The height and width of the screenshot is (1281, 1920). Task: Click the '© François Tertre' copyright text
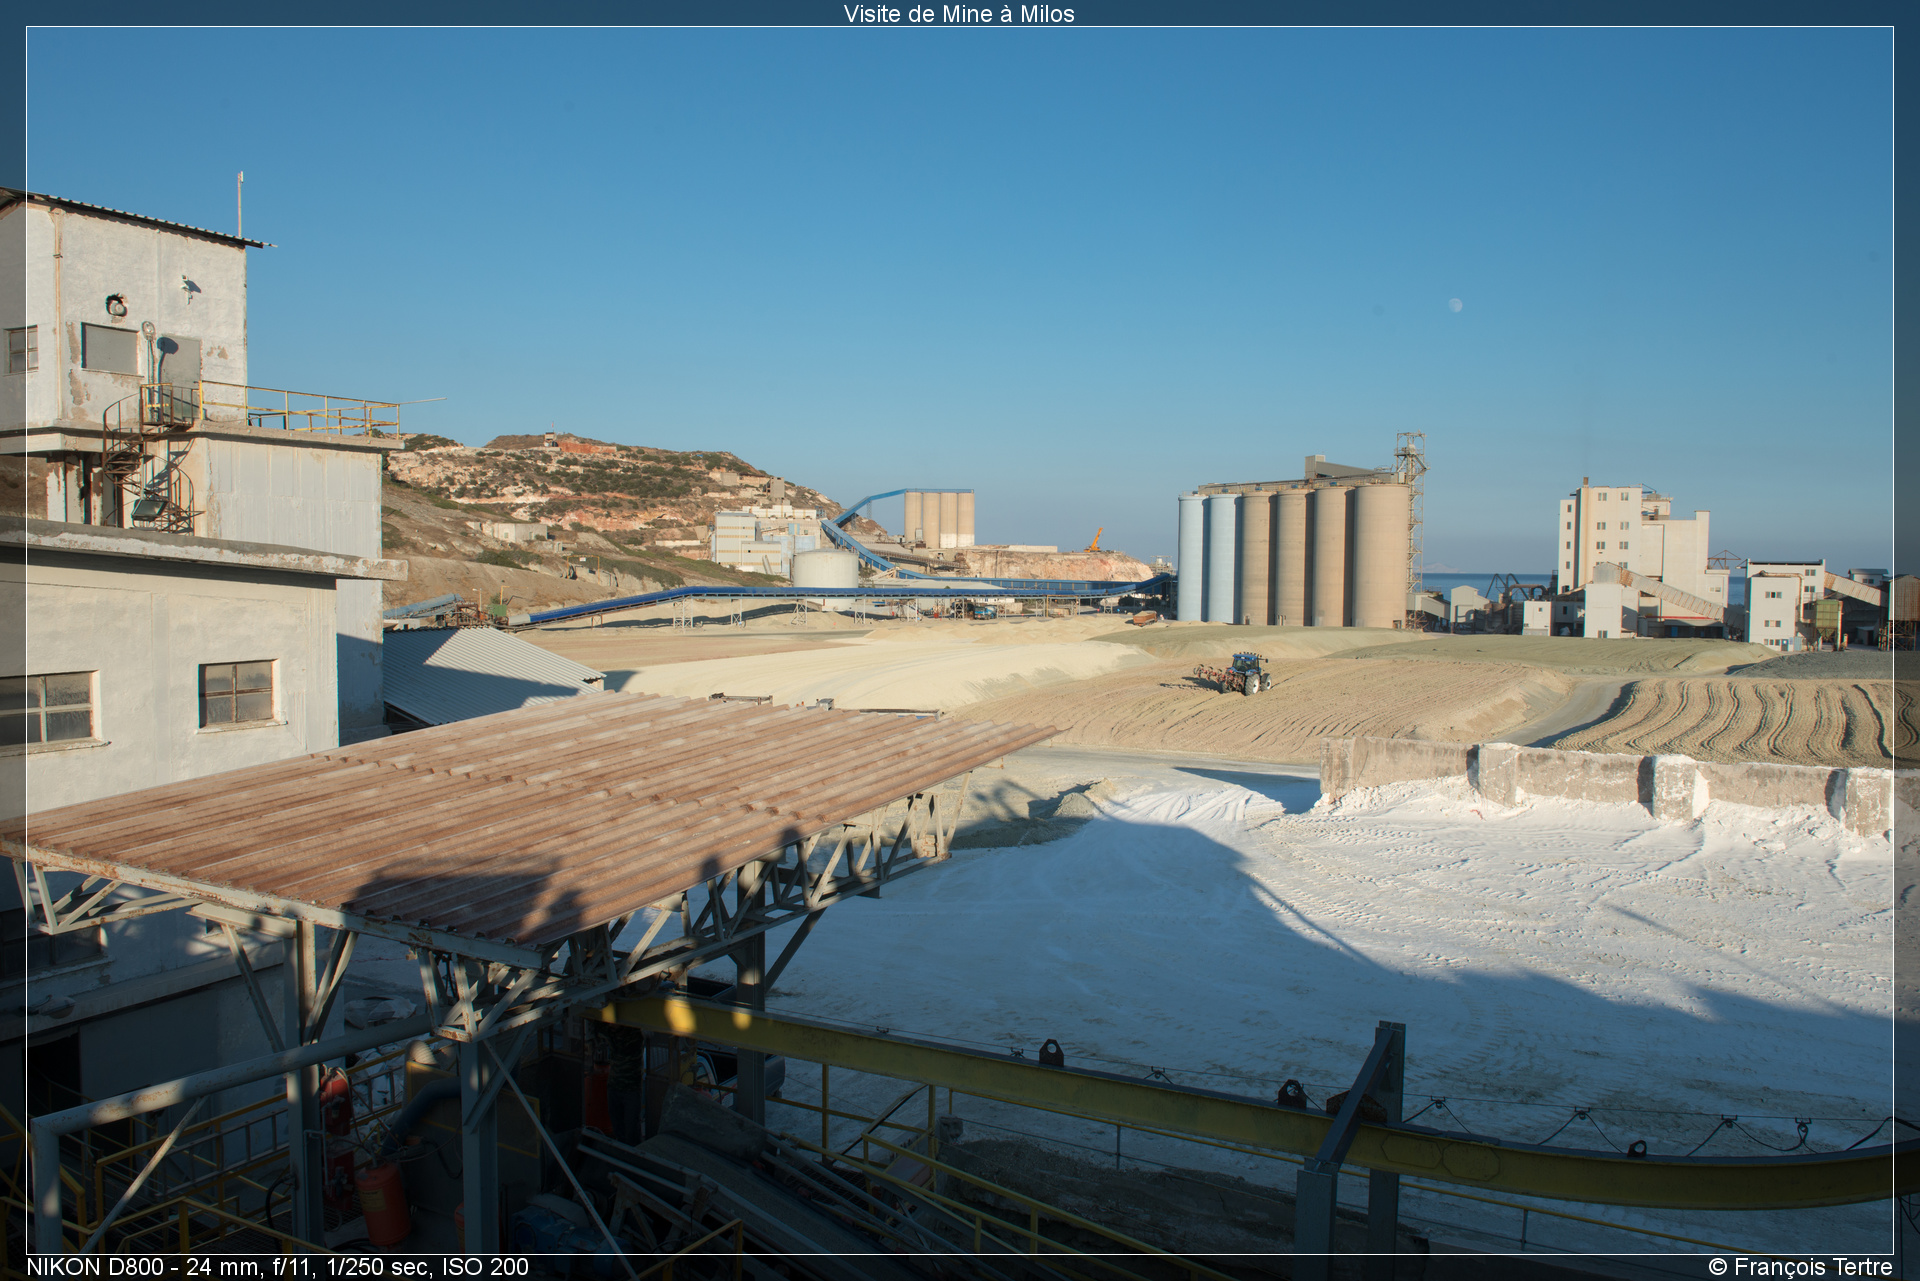1800,1267
